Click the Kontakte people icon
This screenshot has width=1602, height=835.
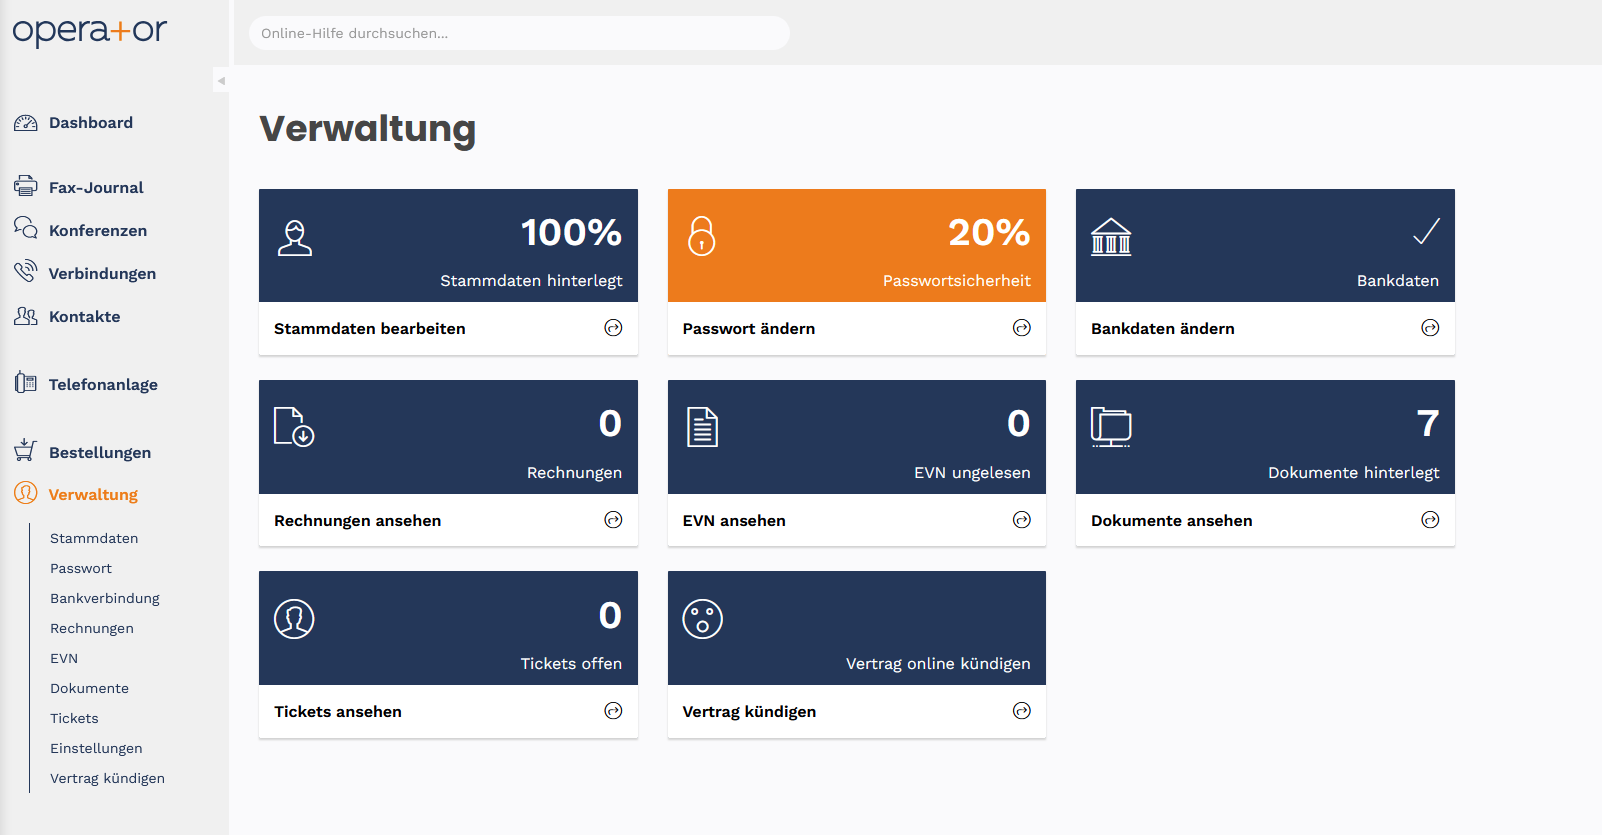tap(25, 316)
